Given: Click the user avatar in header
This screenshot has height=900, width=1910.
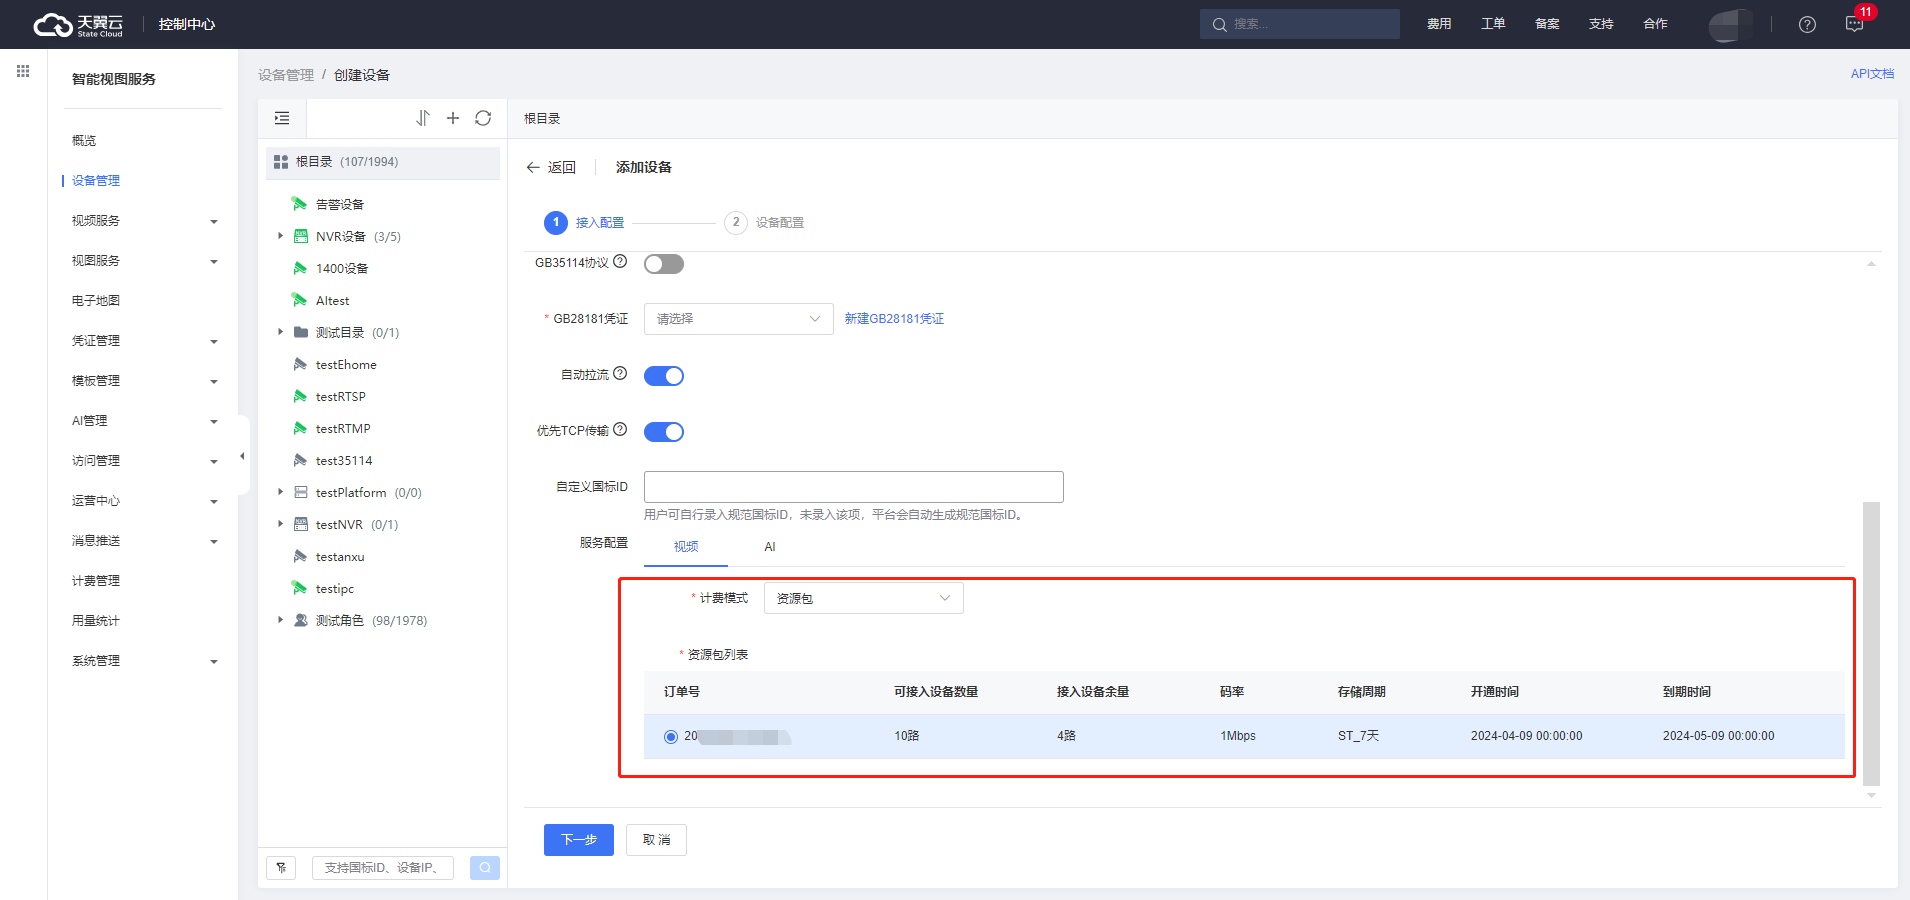Looking at the screenshot, I should click(1730, 25).
